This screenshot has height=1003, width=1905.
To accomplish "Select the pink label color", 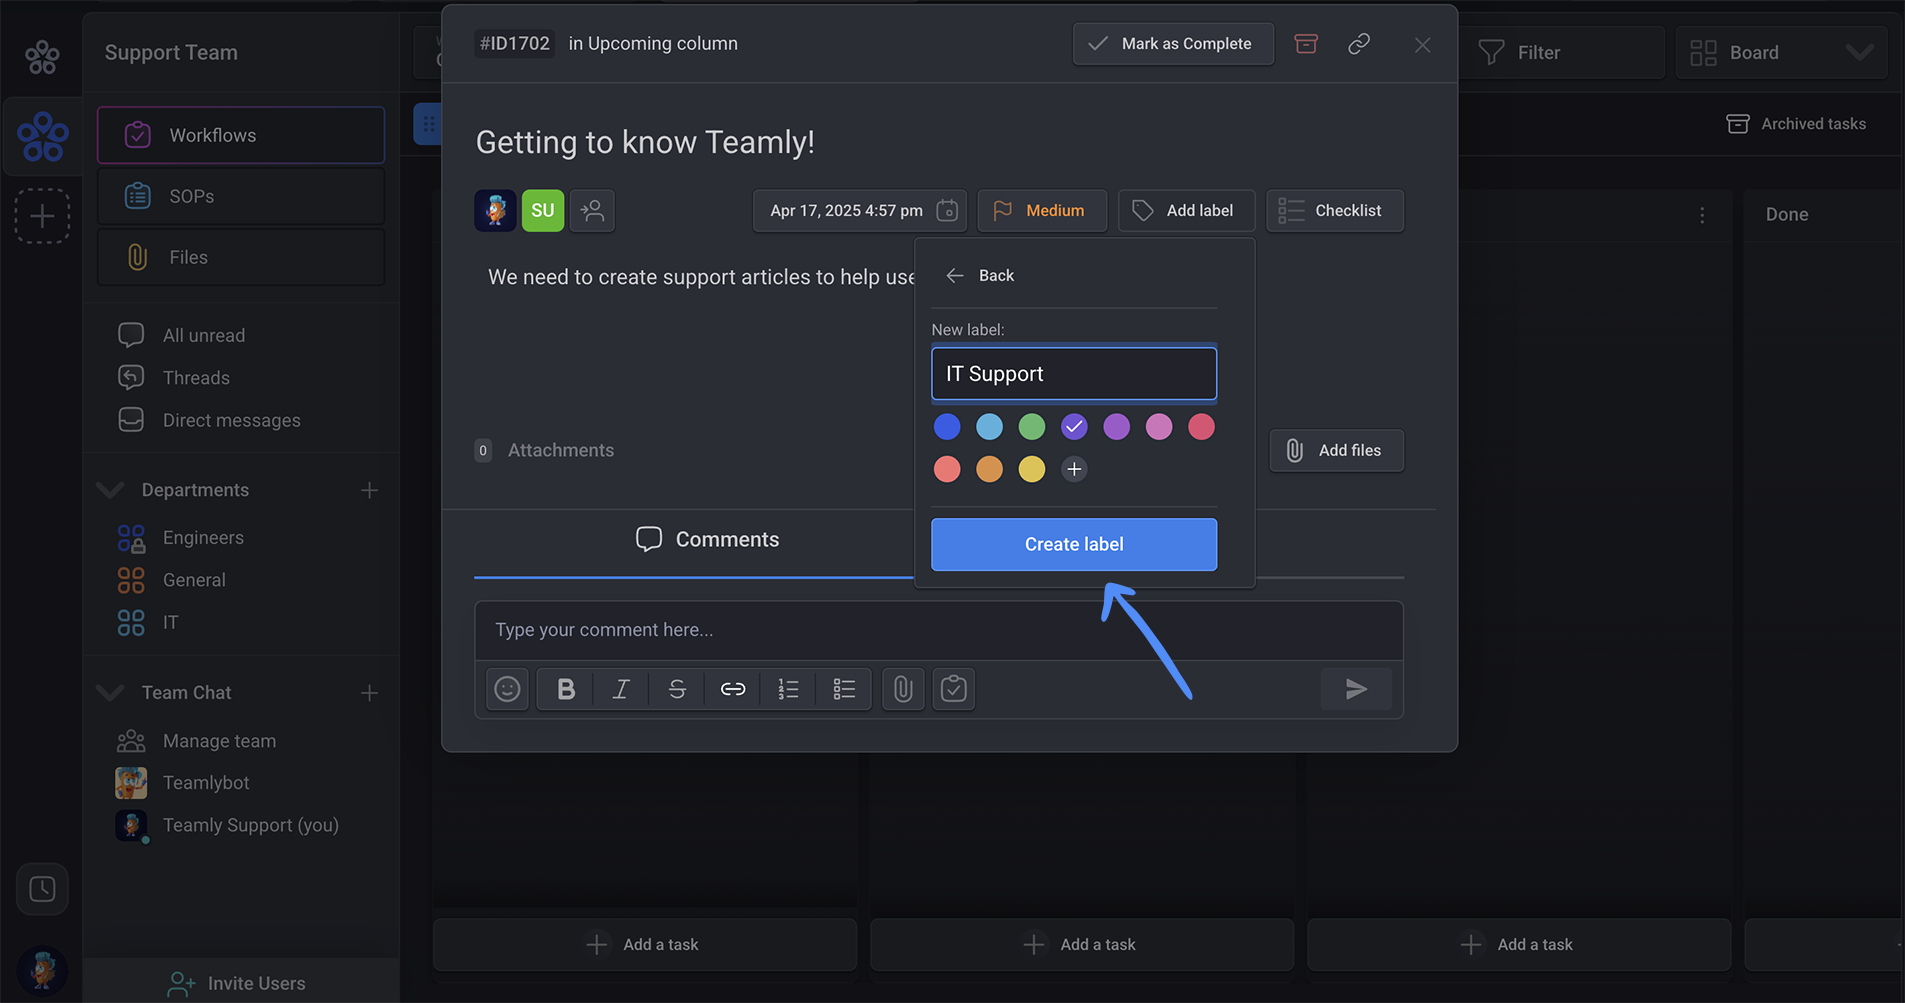I will tap(1159, 427).
